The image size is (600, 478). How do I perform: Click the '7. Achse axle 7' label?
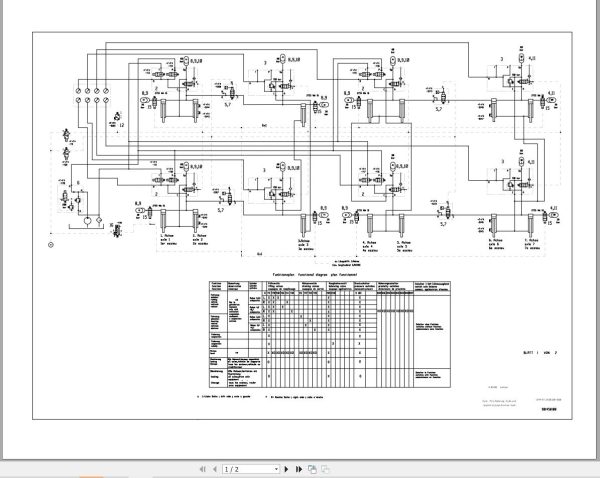click(532, 244)
